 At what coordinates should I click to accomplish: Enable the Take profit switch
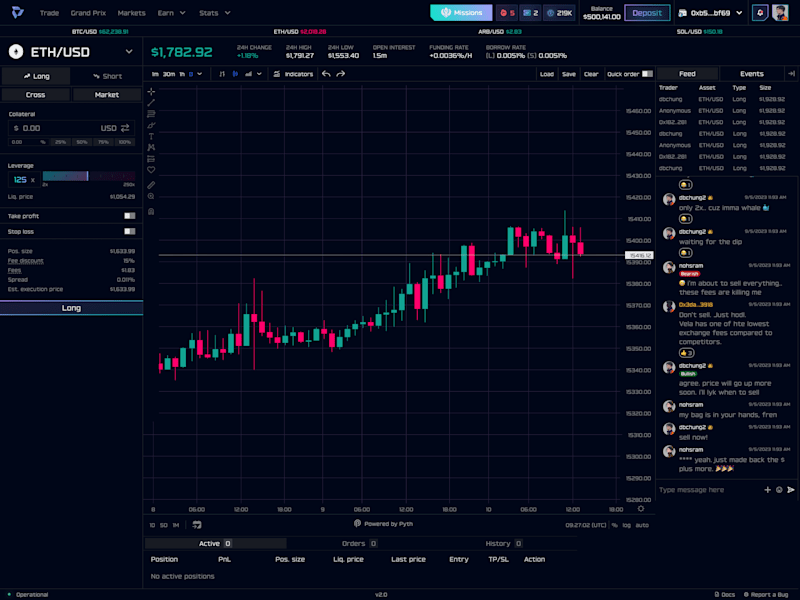130,216
